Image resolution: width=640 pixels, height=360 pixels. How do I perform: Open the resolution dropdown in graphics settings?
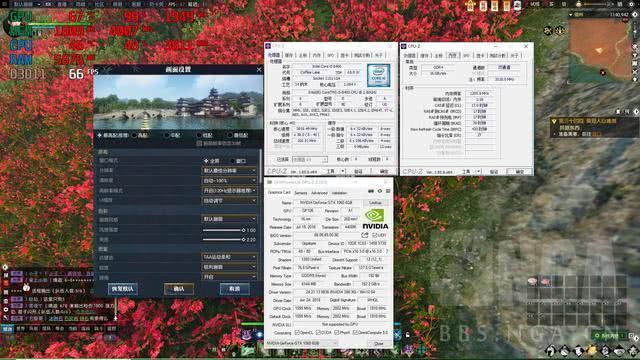tap(229, 171)
